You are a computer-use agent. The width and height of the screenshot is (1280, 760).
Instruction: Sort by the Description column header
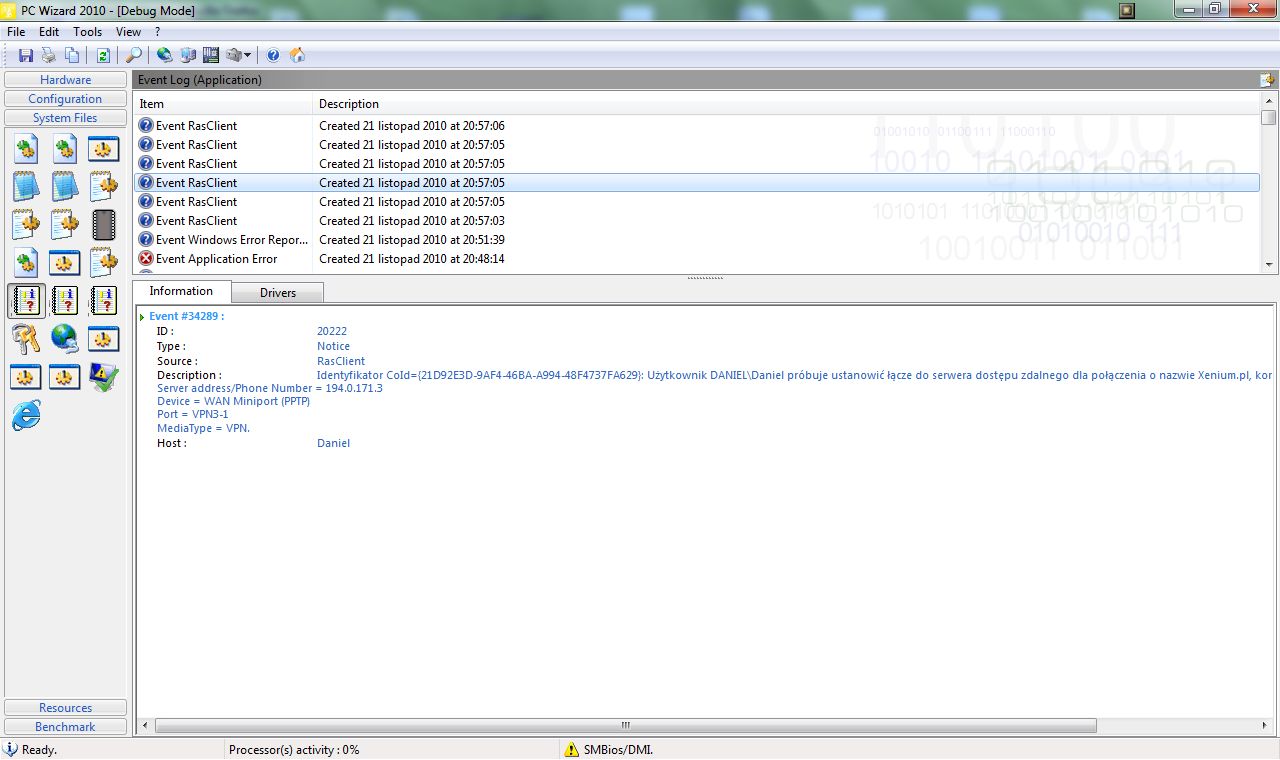pyautogui.click(x=786, y=104)
